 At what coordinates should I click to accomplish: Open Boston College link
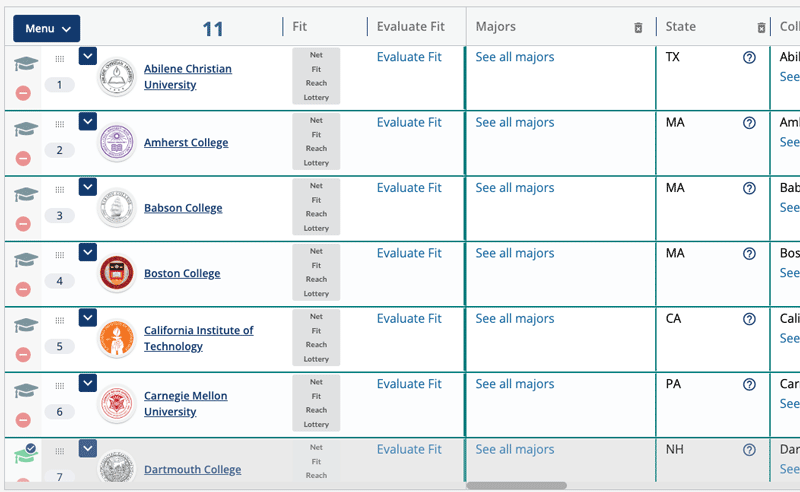coord(182,273)
